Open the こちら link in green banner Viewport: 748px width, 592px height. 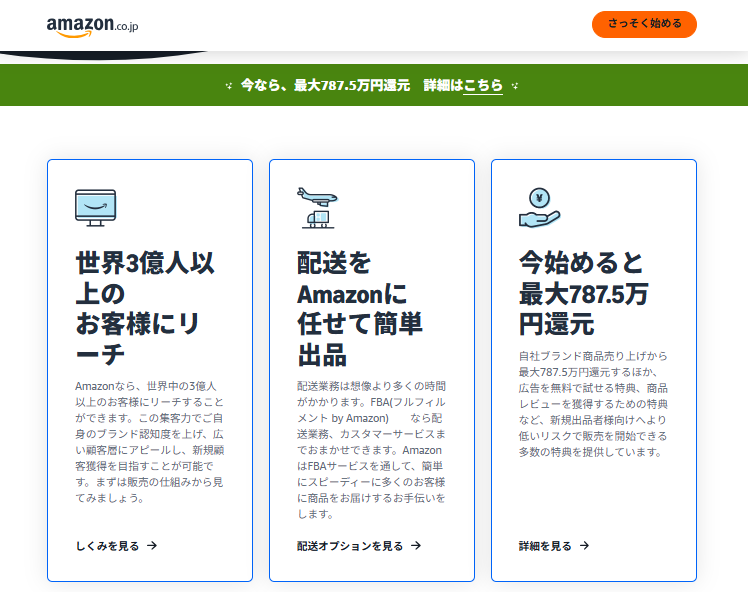point(483,85)
